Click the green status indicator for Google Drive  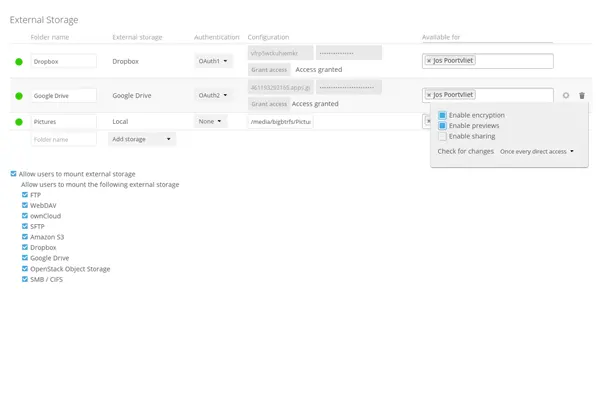coord(19,96)
